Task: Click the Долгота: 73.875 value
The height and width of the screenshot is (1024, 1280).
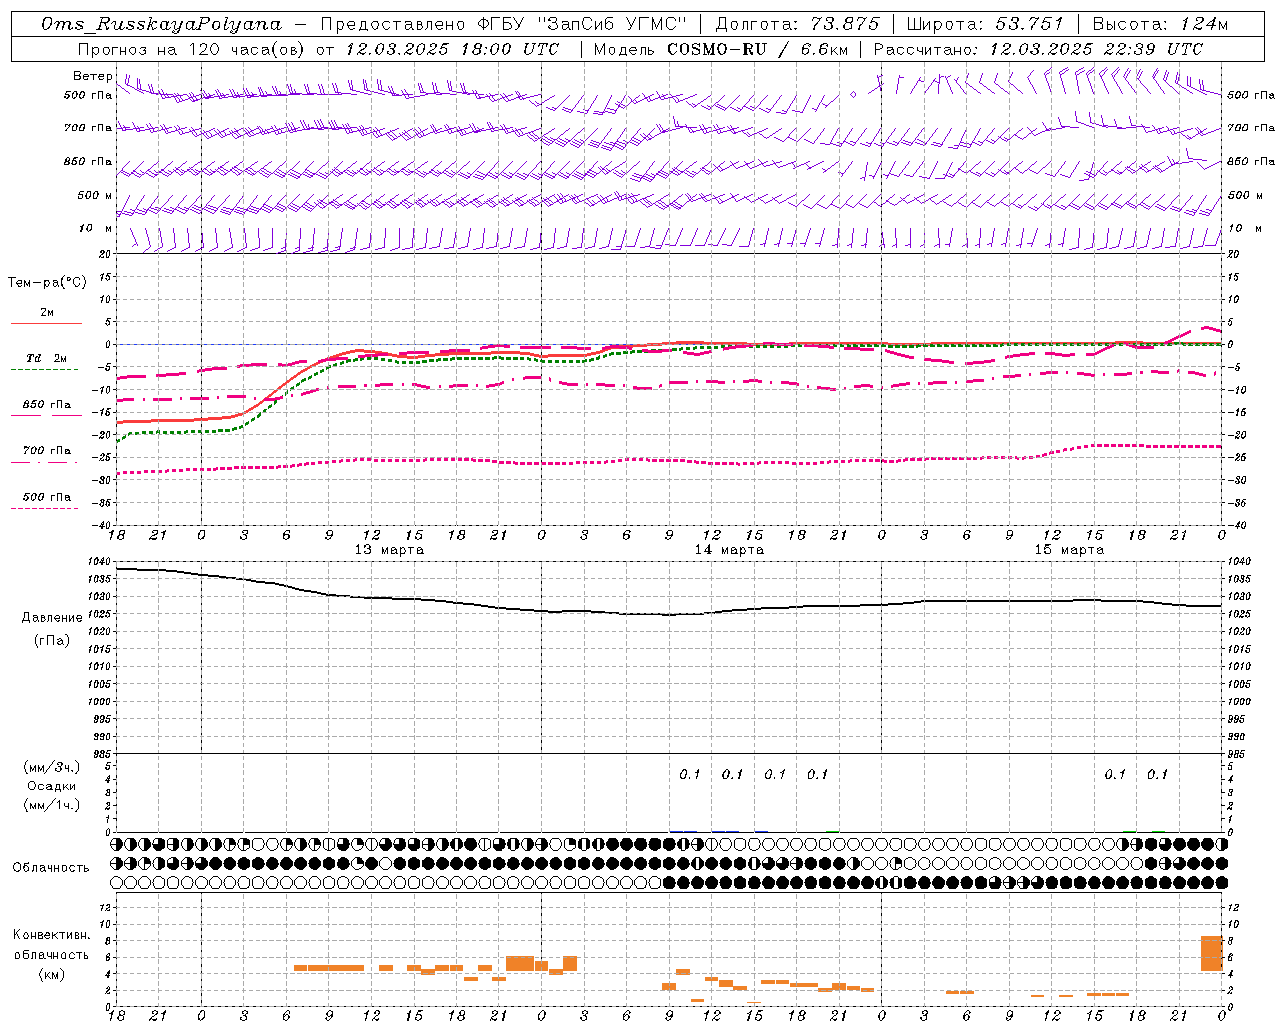Action: [x=797, y=24]
